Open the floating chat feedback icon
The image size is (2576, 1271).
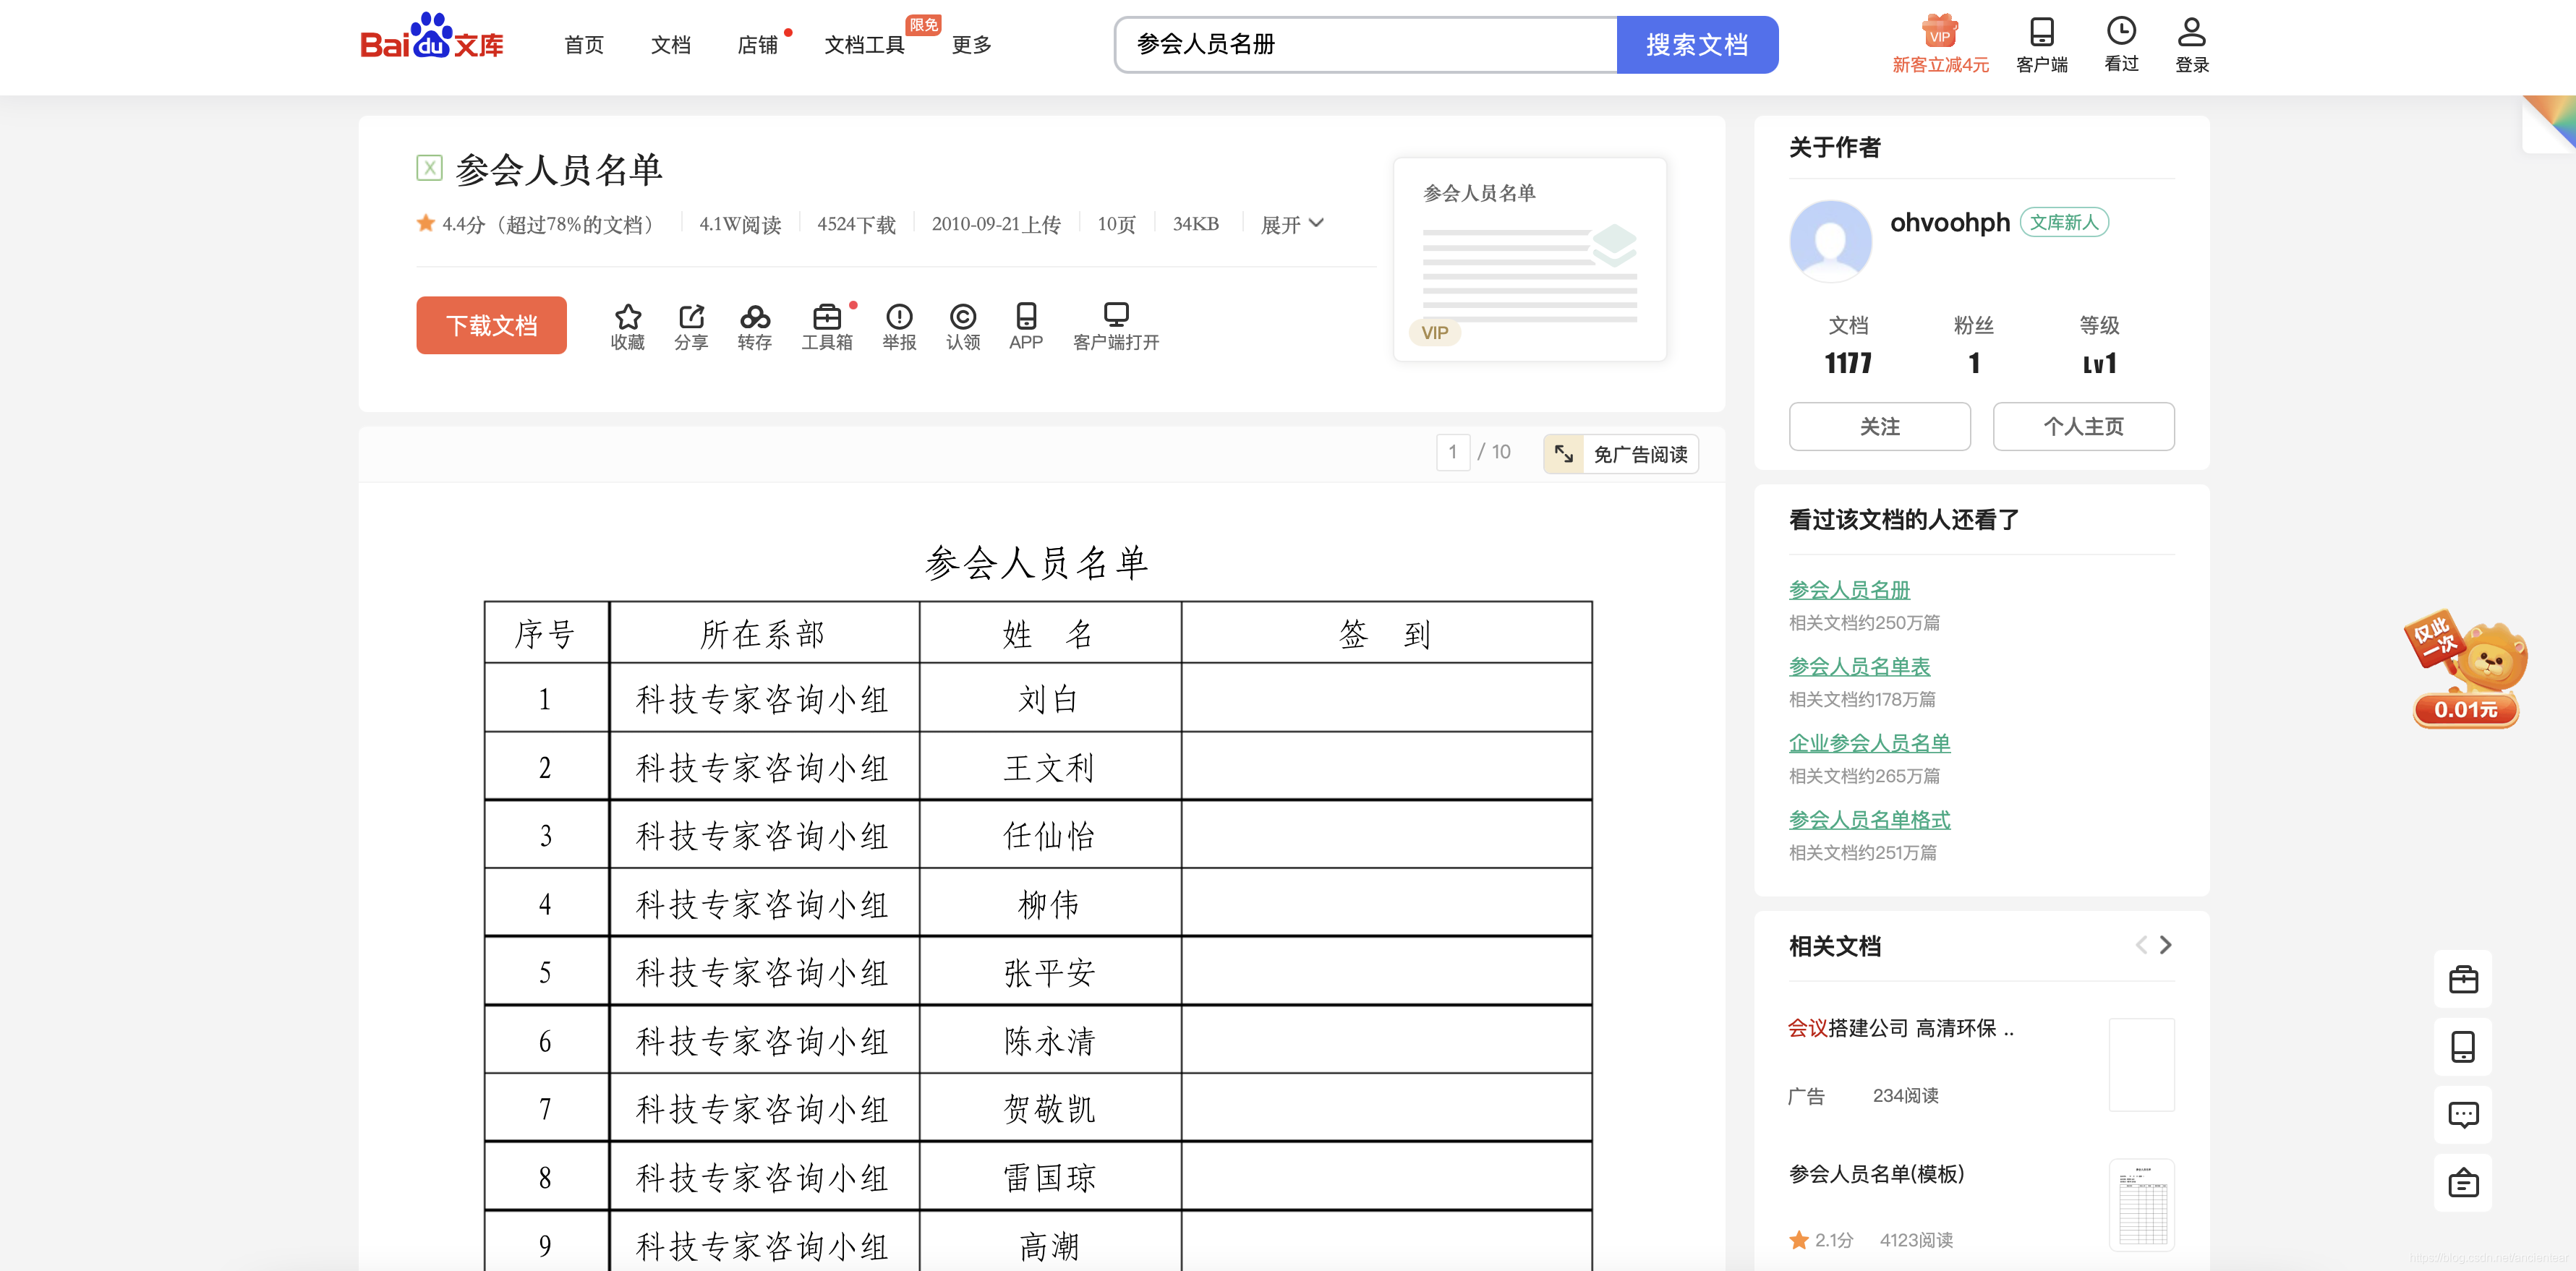(2463, 1115)
